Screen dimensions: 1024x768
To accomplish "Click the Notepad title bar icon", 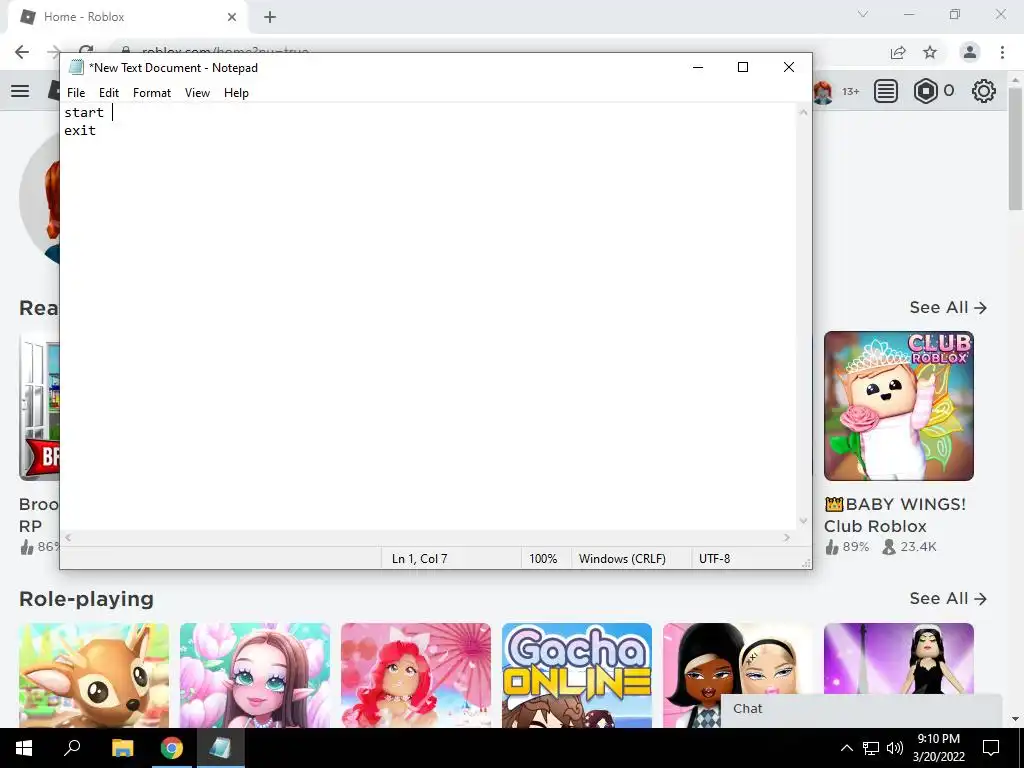I will [x=76, y=67].
